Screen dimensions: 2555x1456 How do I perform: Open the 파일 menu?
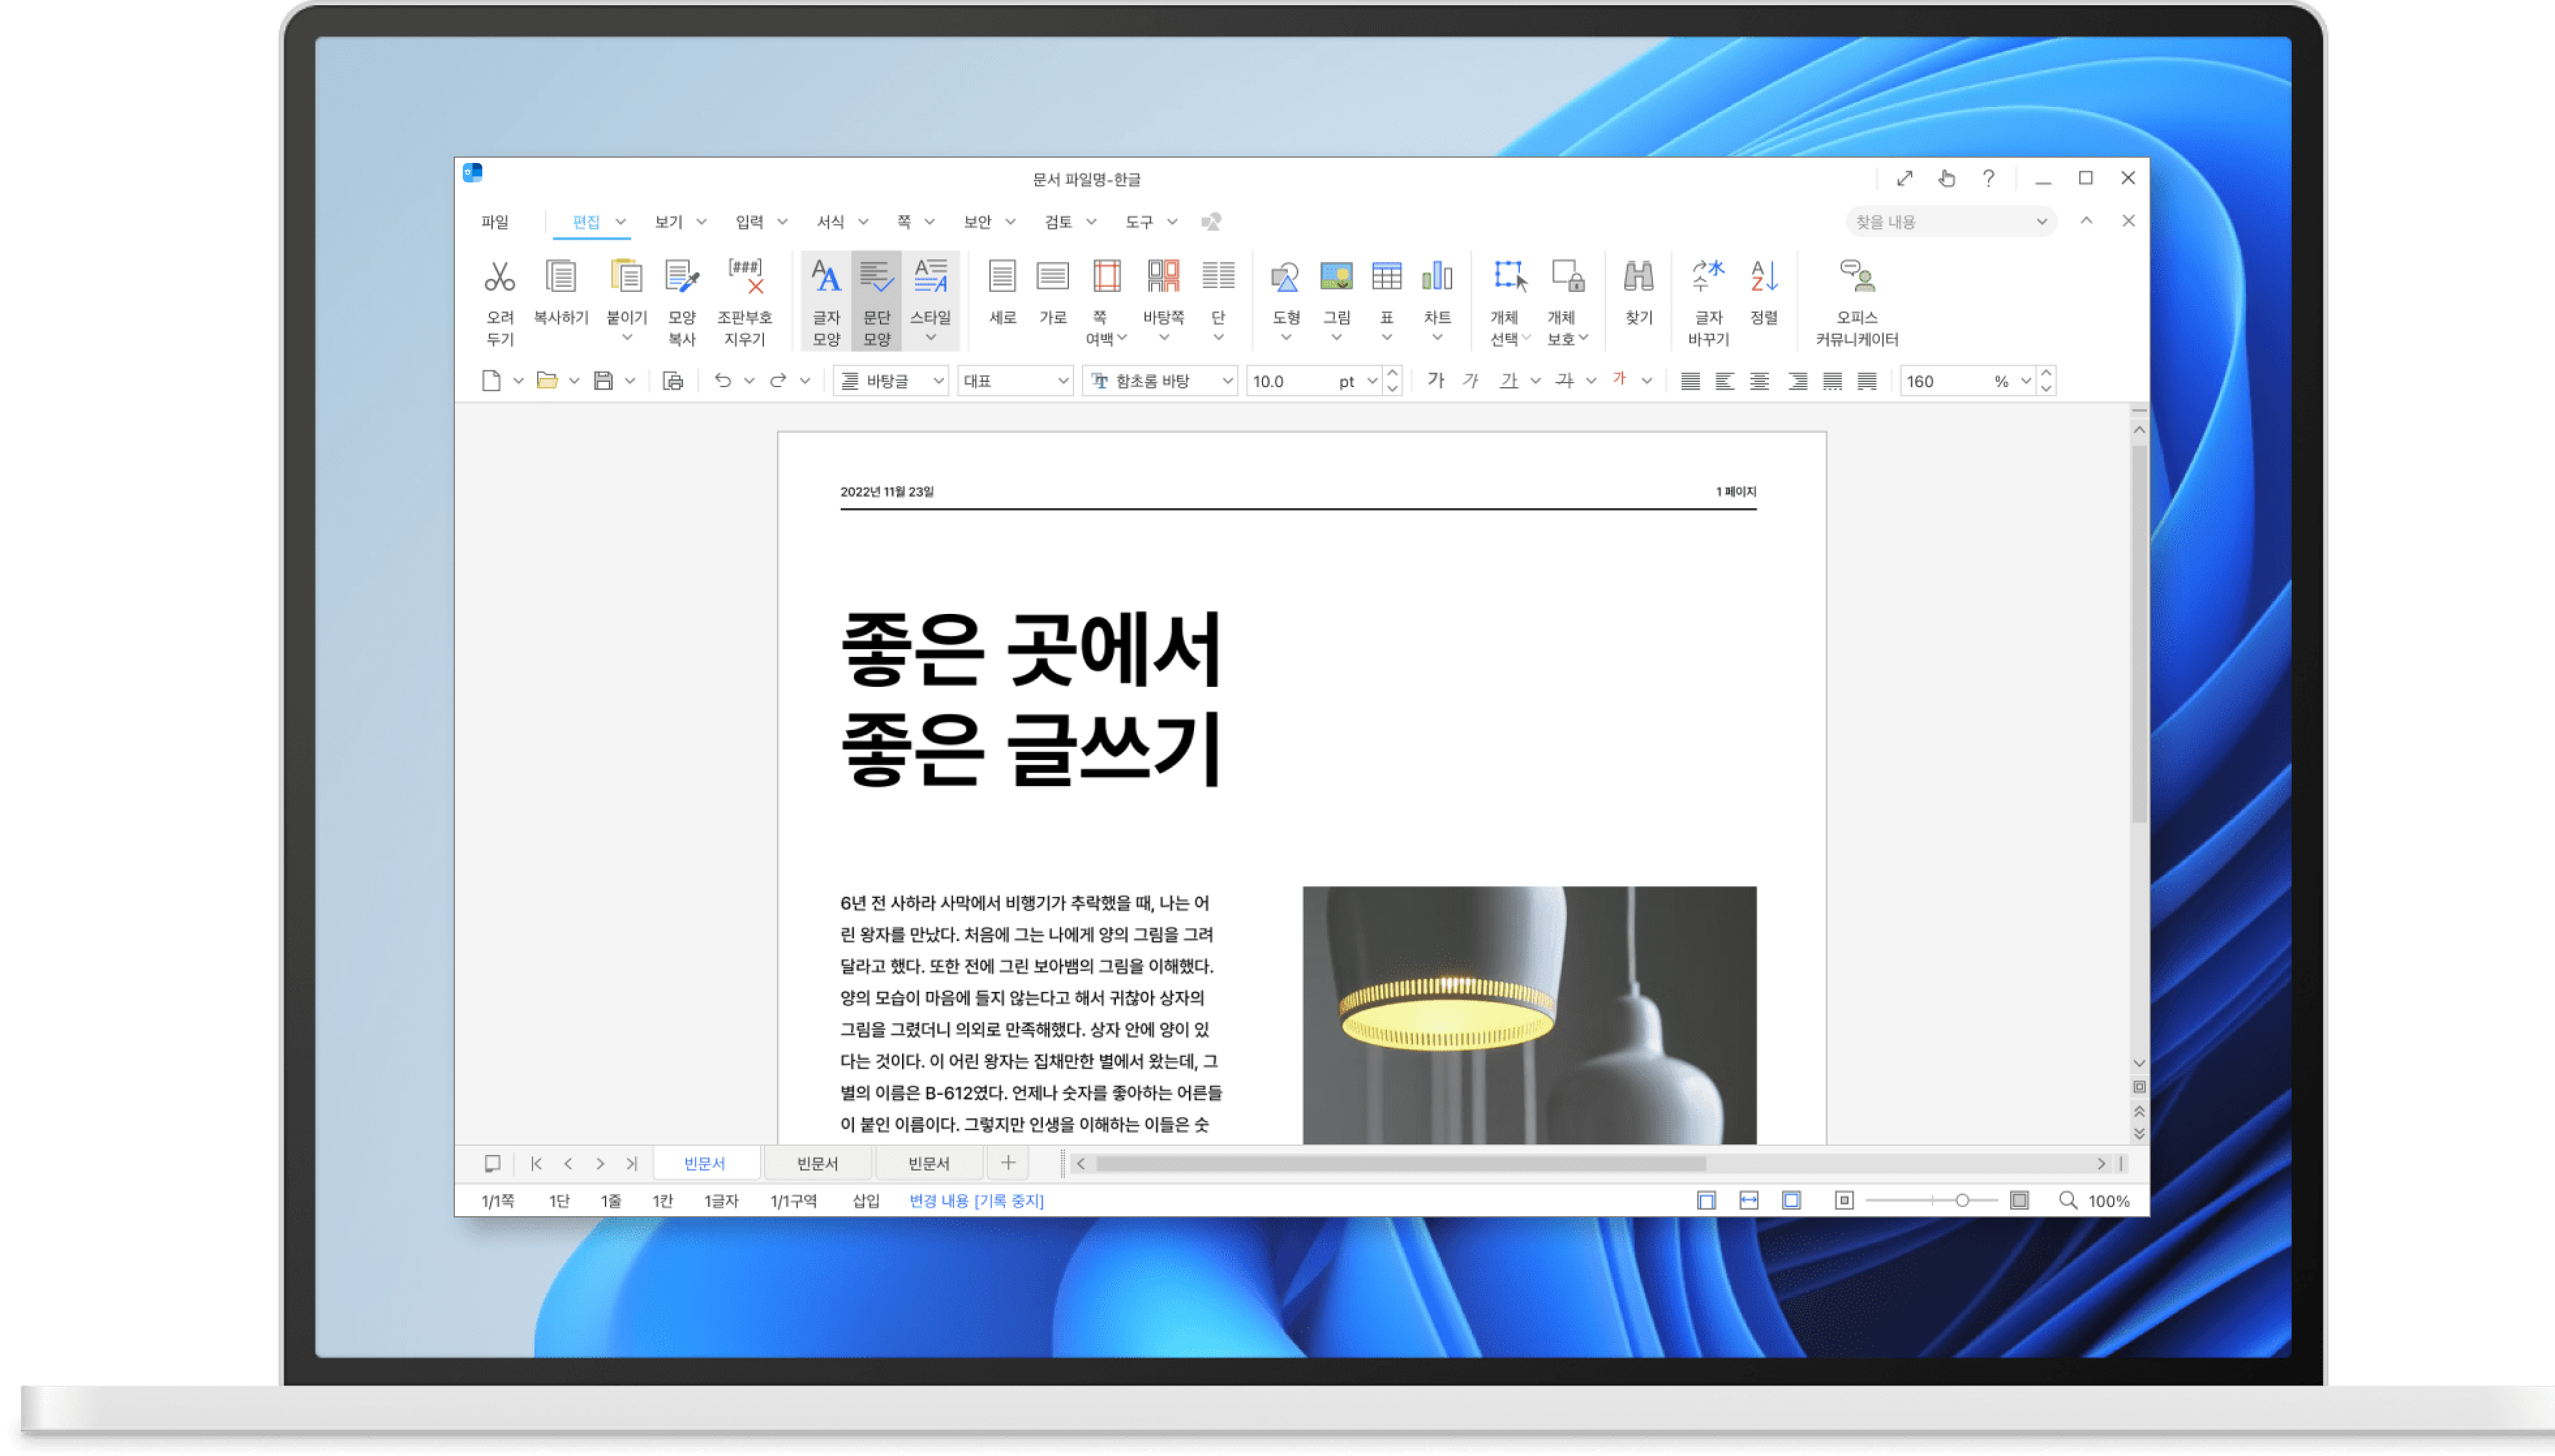pos(495,222)
